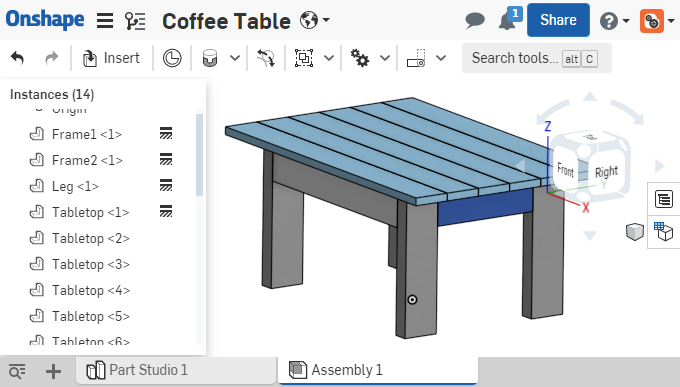680x387 pixels.
Task: Expand the gears tool dropdown arrow
Action: 385,58
